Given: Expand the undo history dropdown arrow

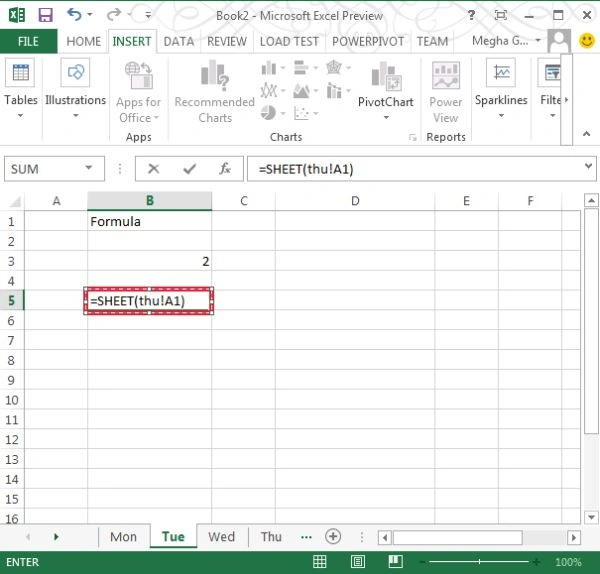Looking at the screenshot, I should (x=90, y=15).
